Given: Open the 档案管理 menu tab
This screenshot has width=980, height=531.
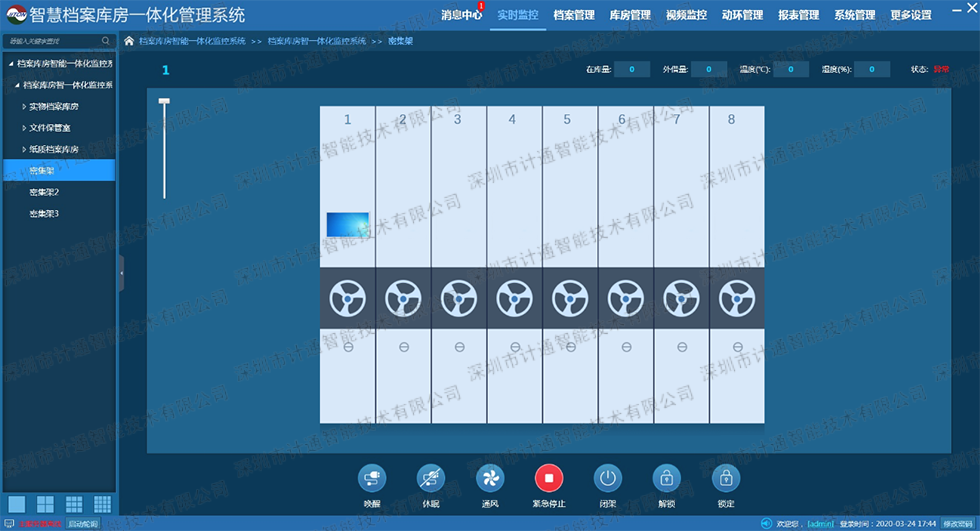Looking at the screenshot, I should (573, 15).
